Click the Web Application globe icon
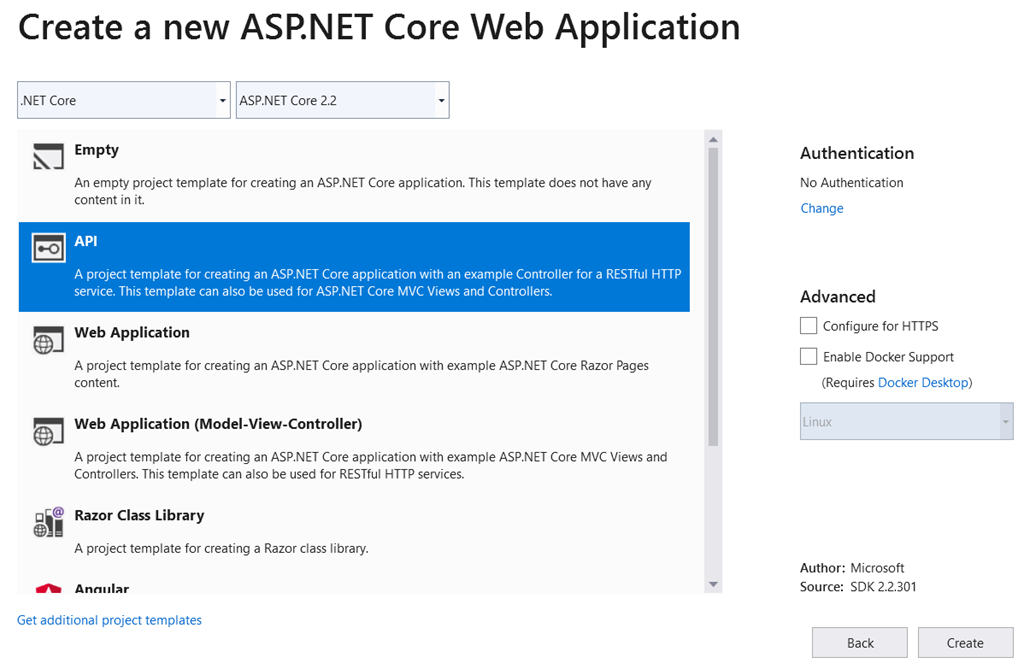 pyautogui.click(x=48, y=339)
